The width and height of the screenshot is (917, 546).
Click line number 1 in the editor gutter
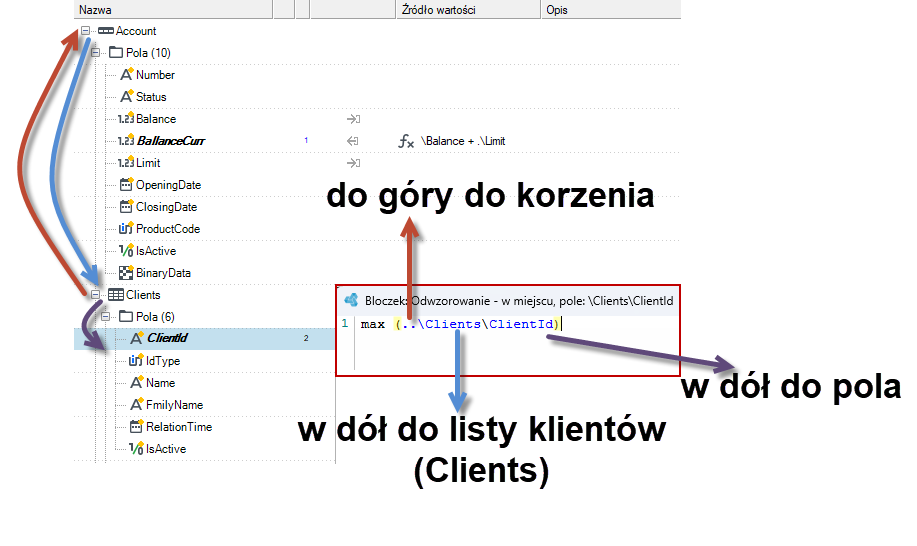click(x=344, y=323)
